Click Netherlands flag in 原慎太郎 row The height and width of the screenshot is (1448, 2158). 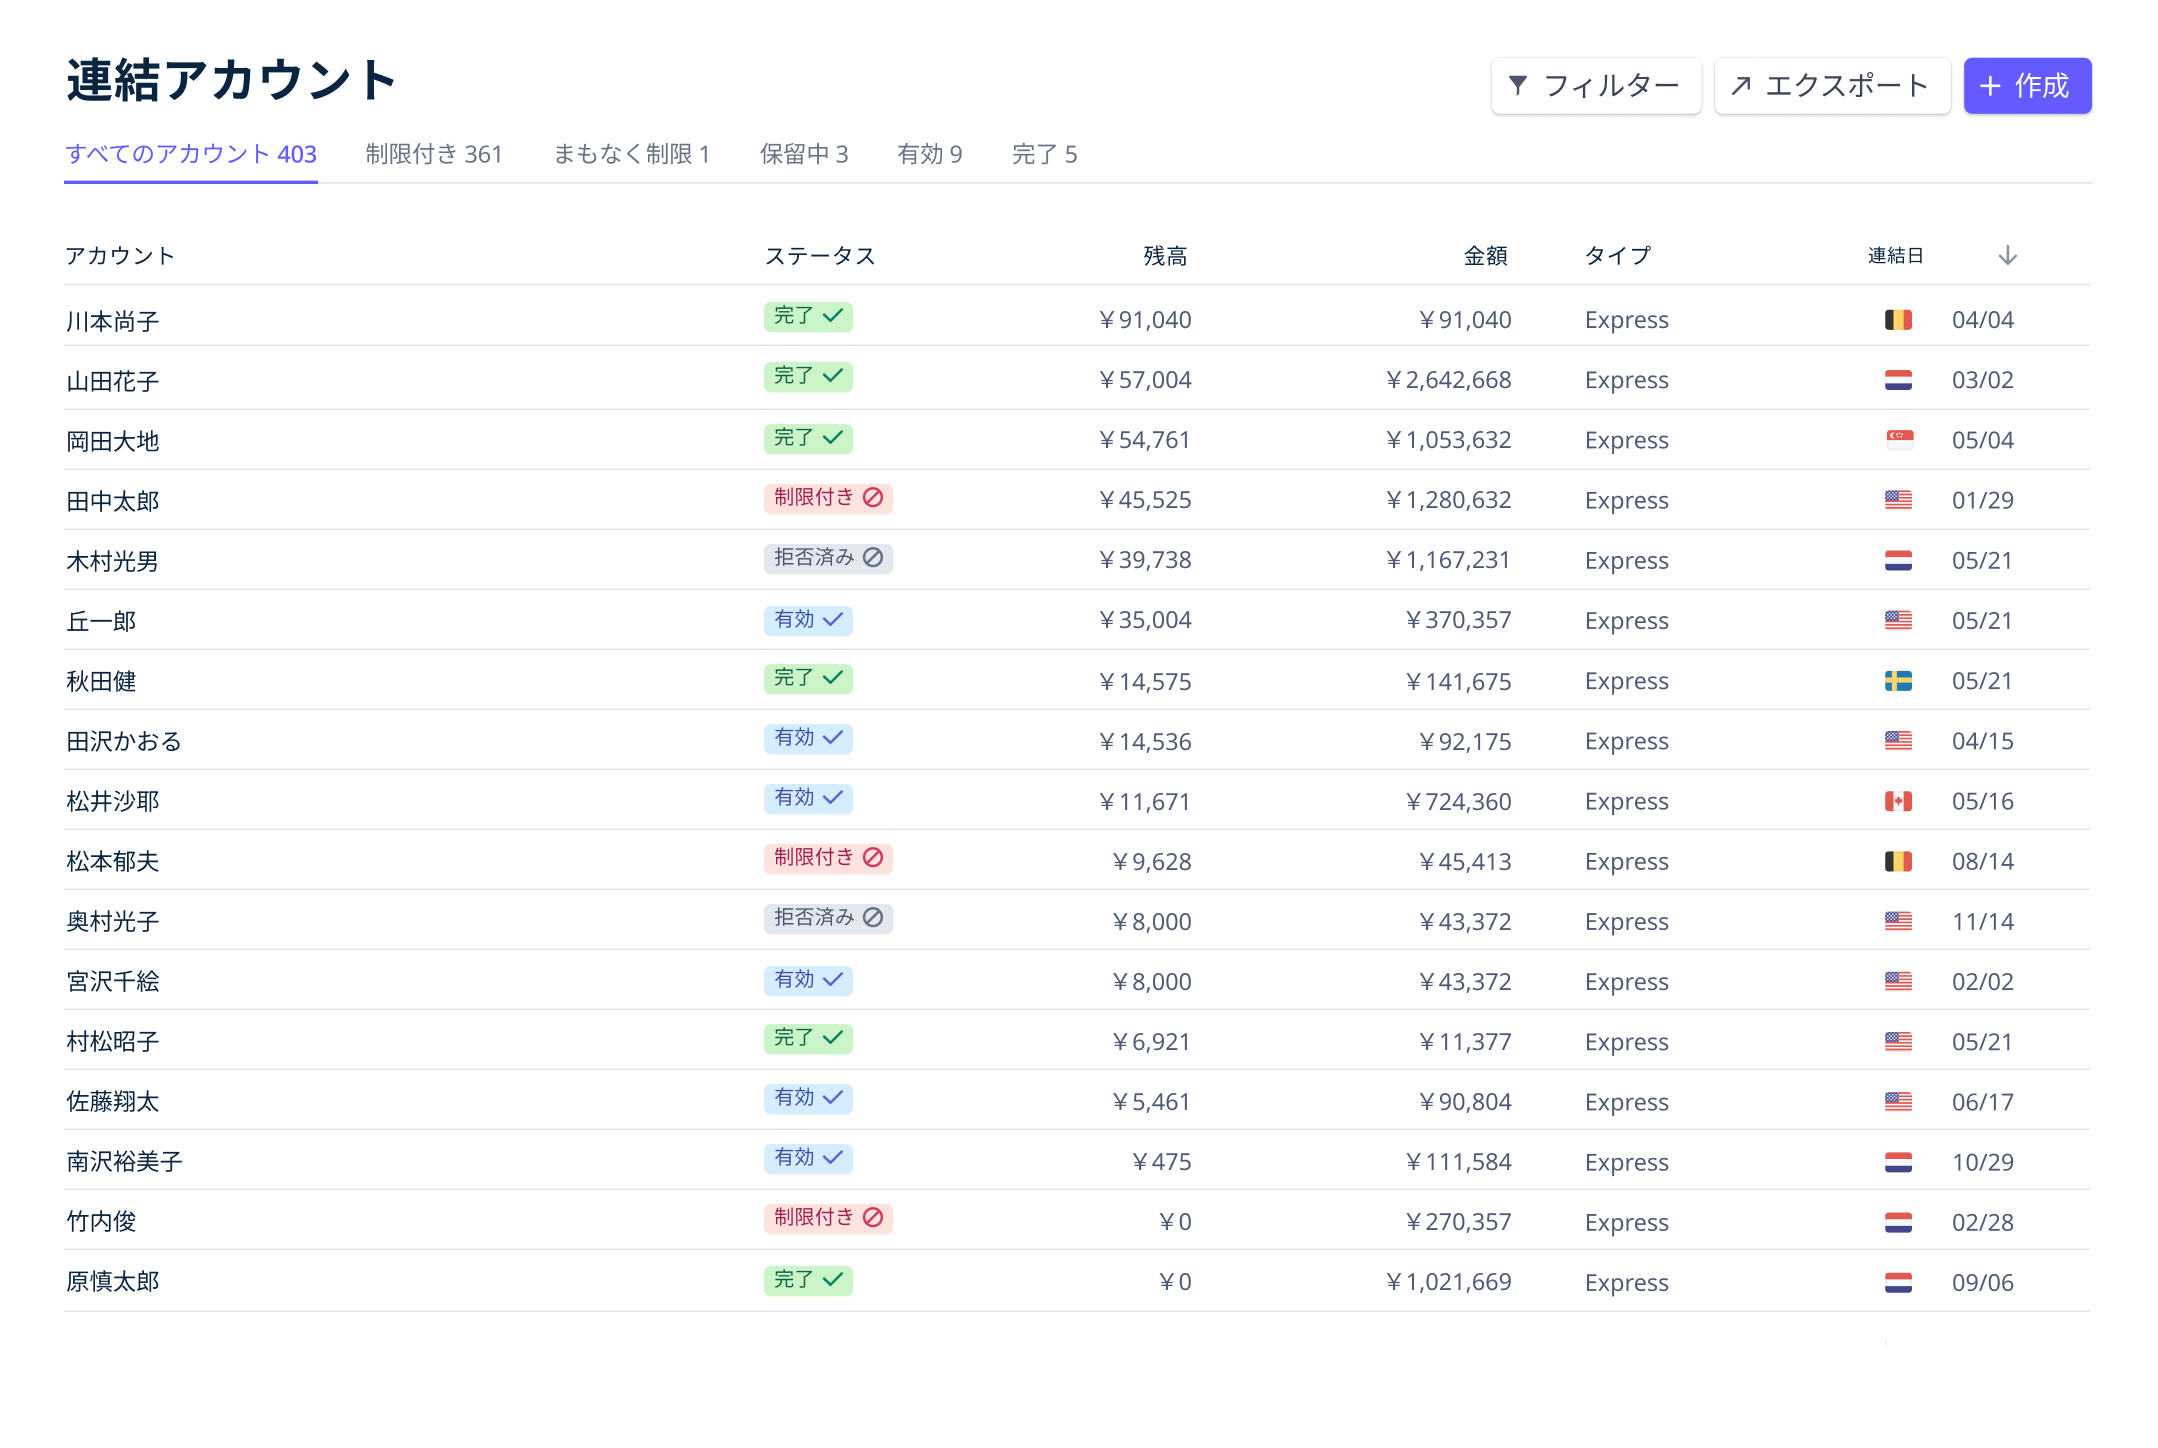point(1898,1282)
